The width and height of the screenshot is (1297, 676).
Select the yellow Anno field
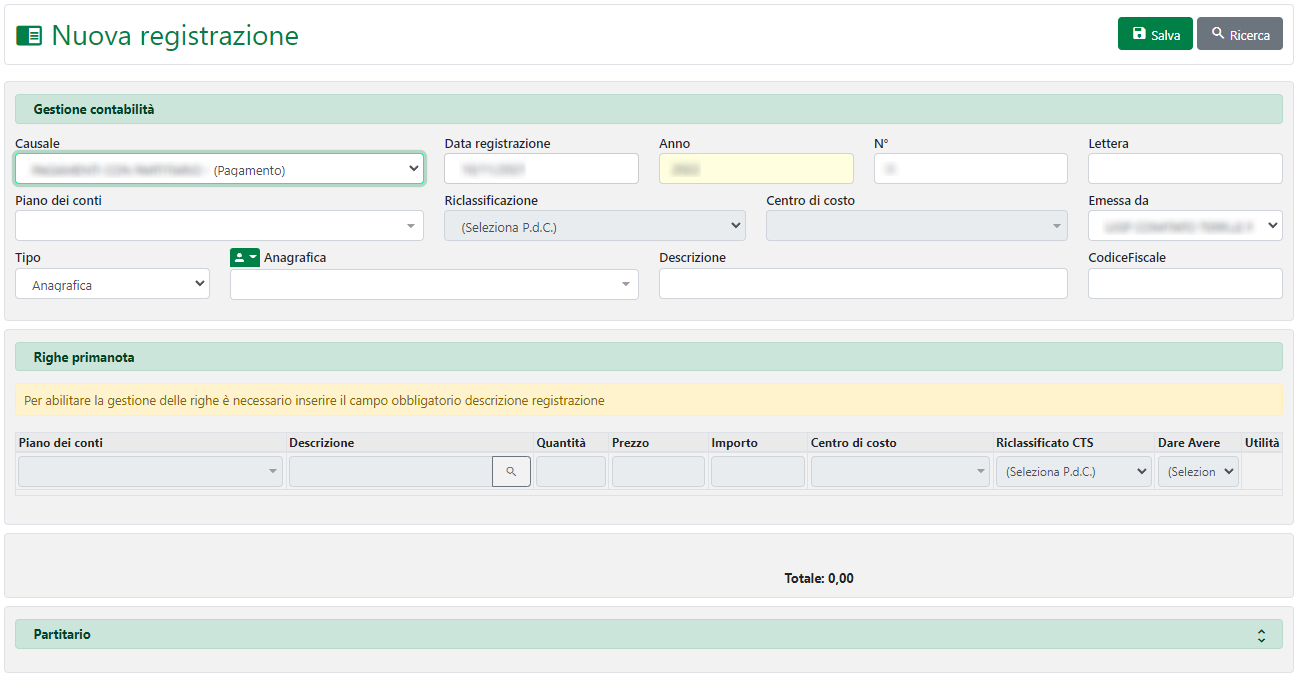pos(756,169)
